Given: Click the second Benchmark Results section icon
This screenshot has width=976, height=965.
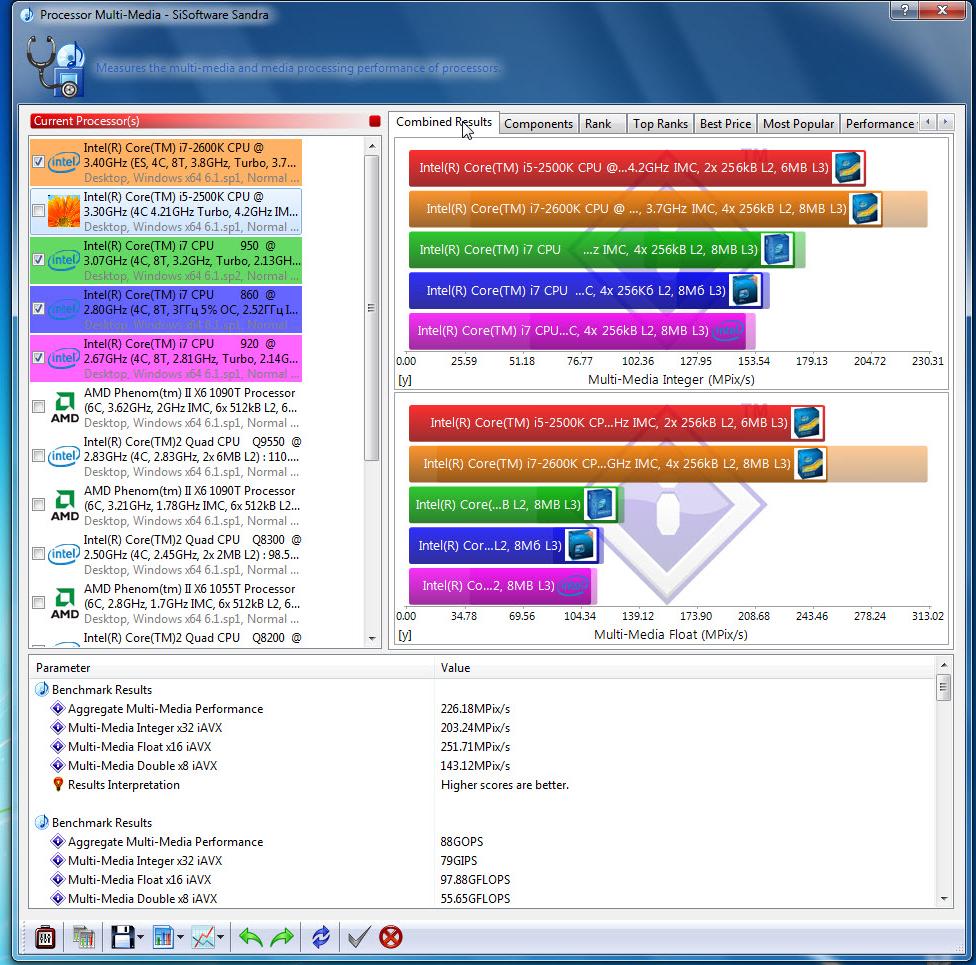Looking at the screenshot, I should coord(42,822).
